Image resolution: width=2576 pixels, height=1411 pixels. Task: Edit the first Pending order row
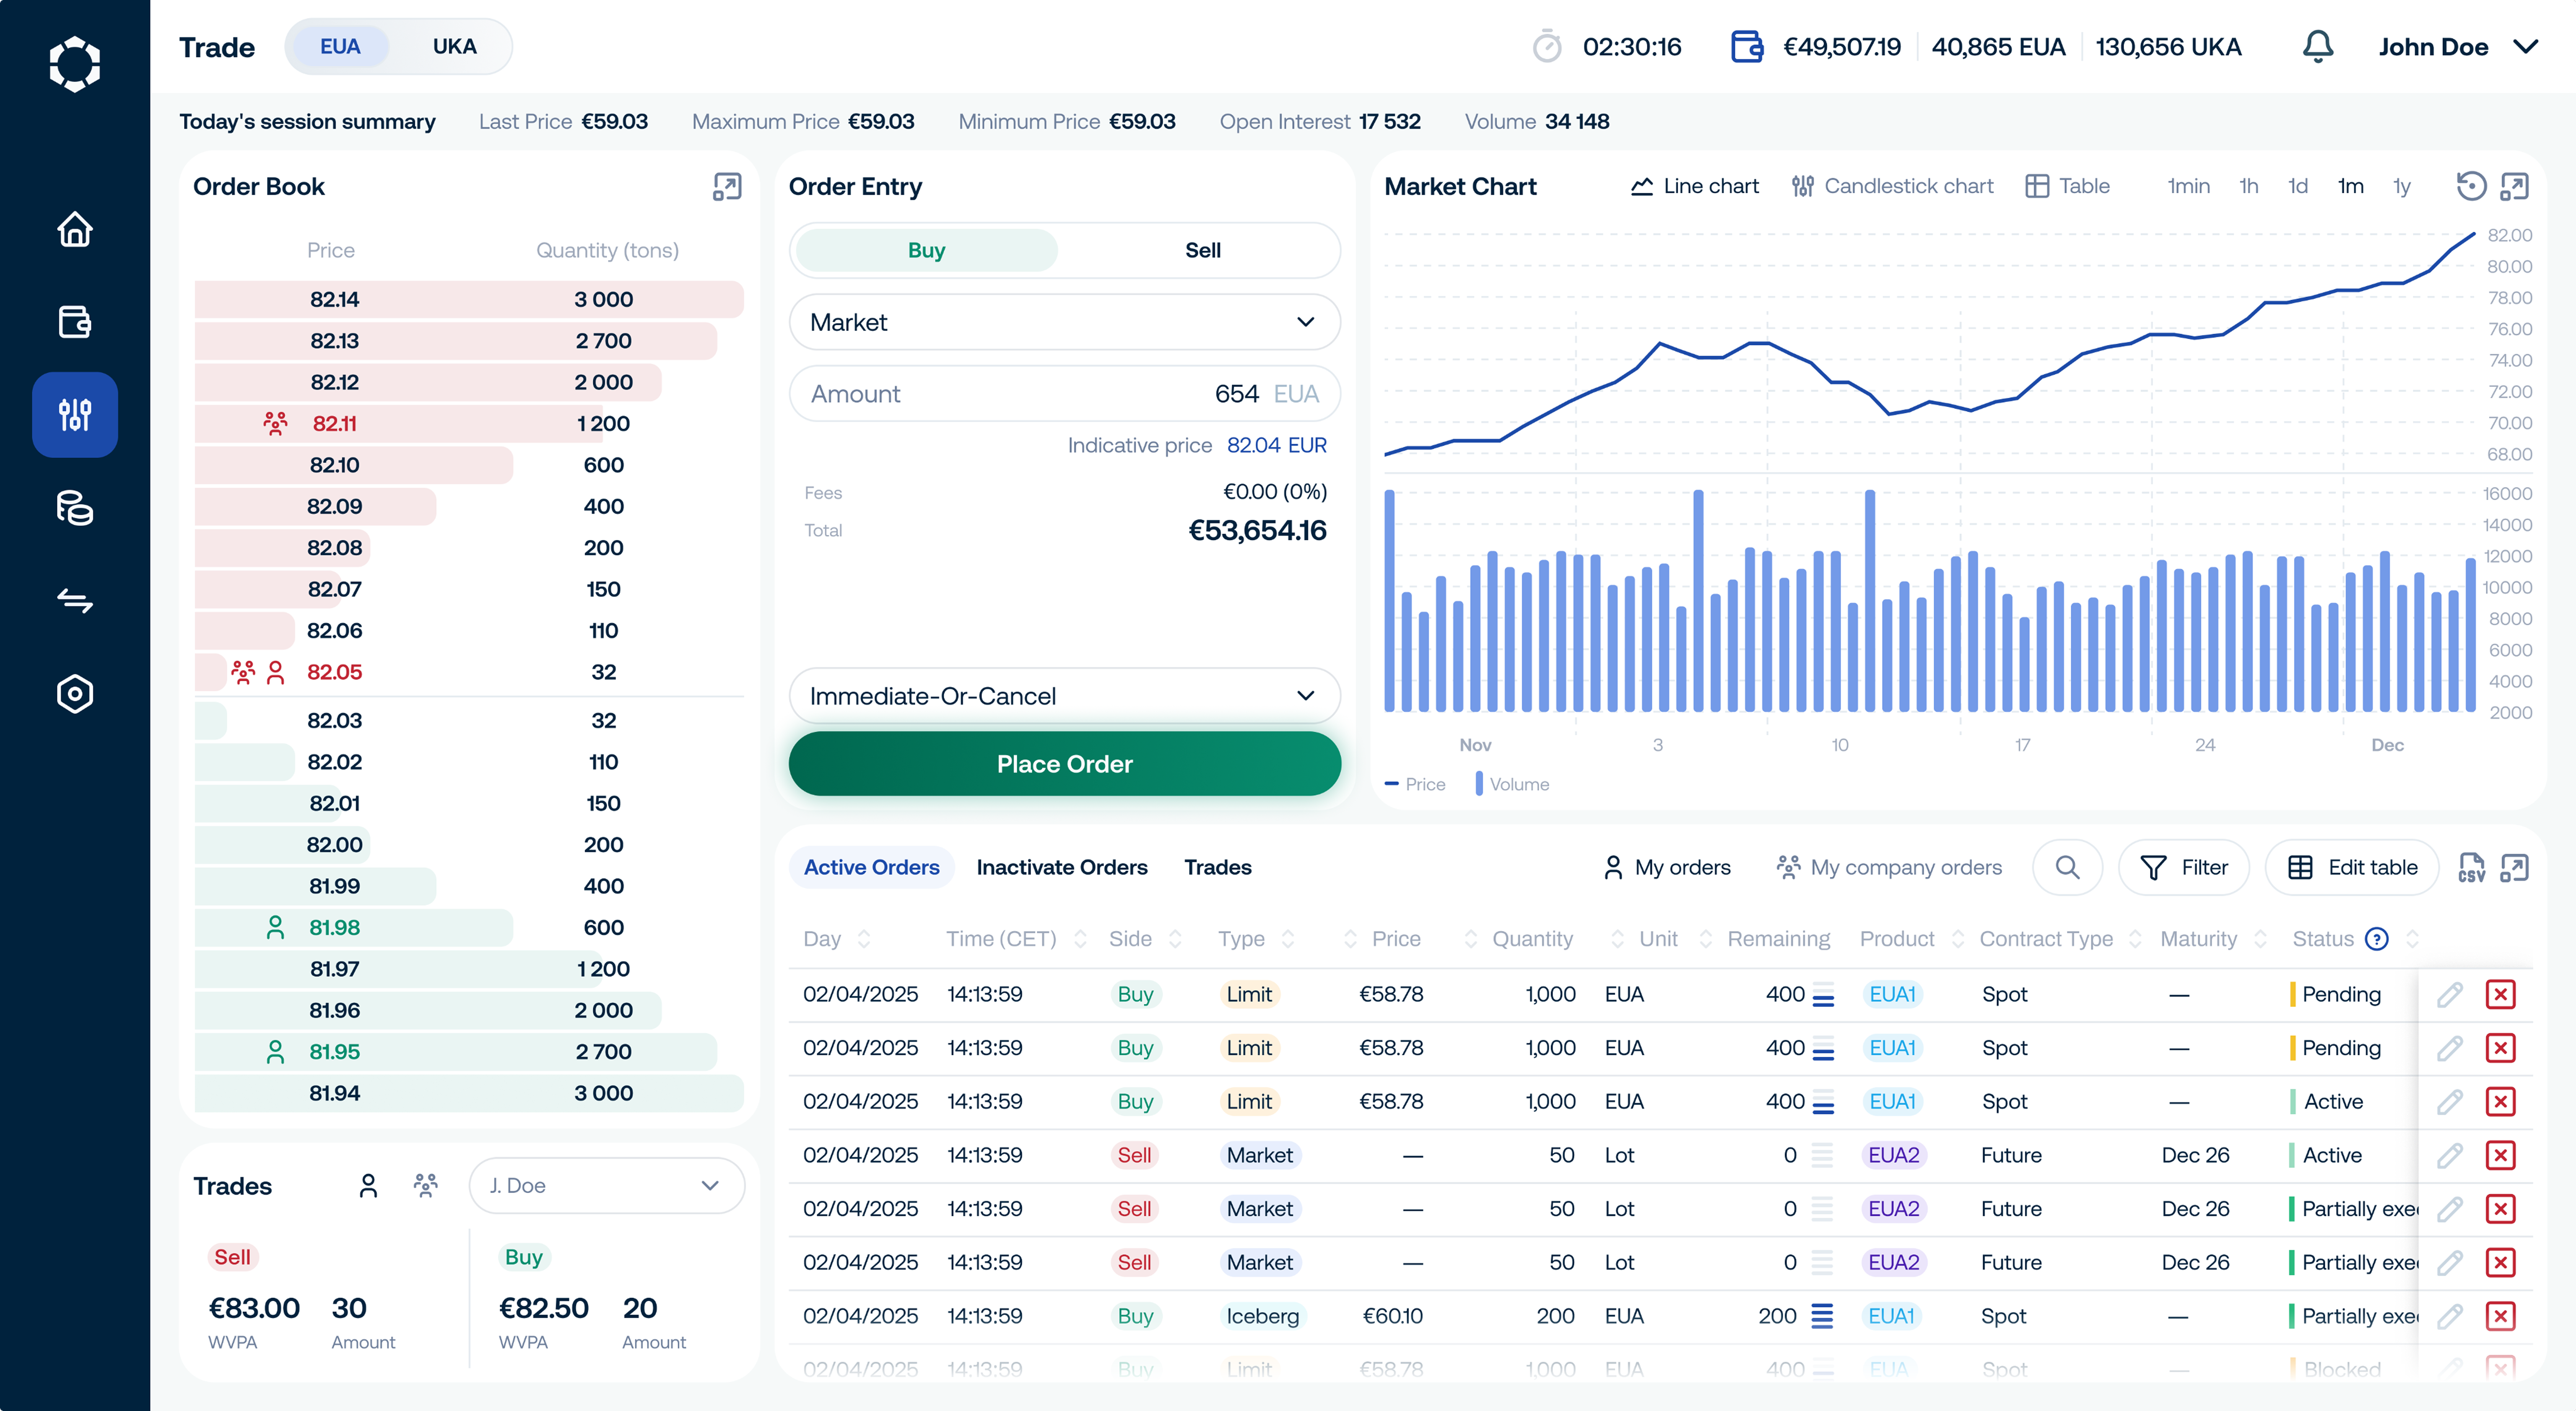tap(2449, 995)
